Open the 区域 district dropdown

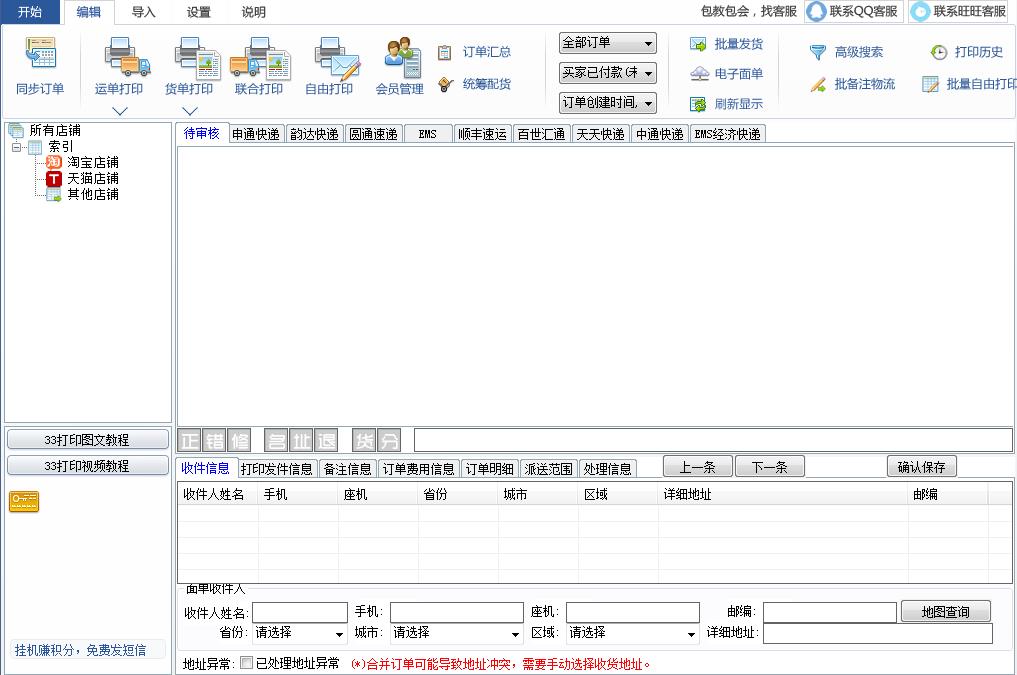[632, 633]
